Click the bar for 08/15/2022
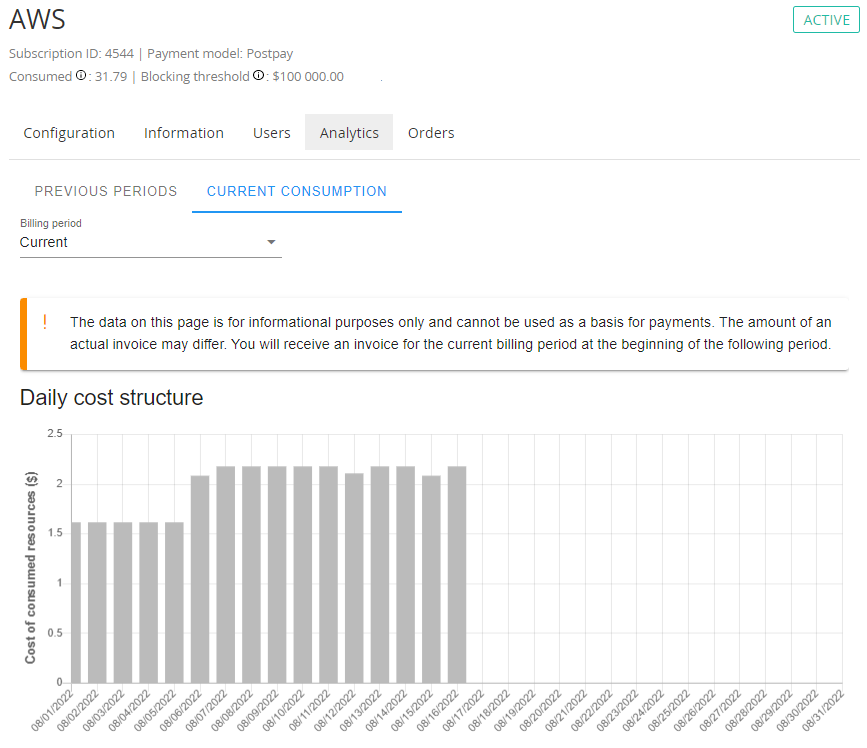867x748 pixels. 431,579
